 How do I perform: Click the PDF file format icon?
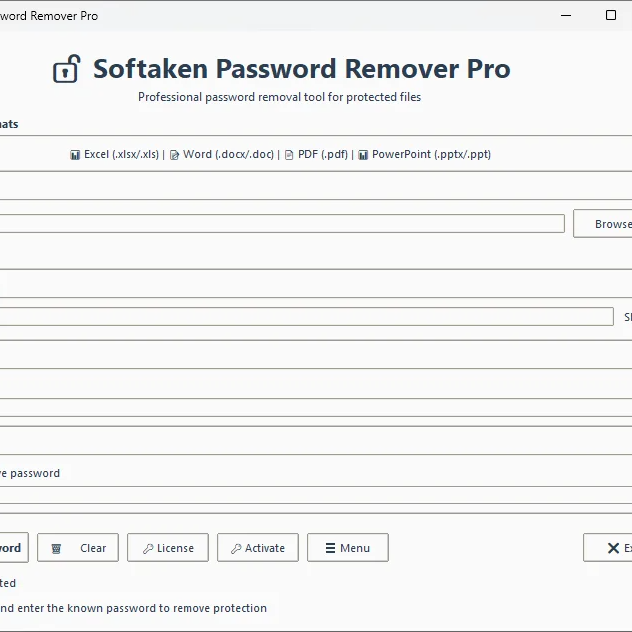pyautogui.click(x=289, y=155)
